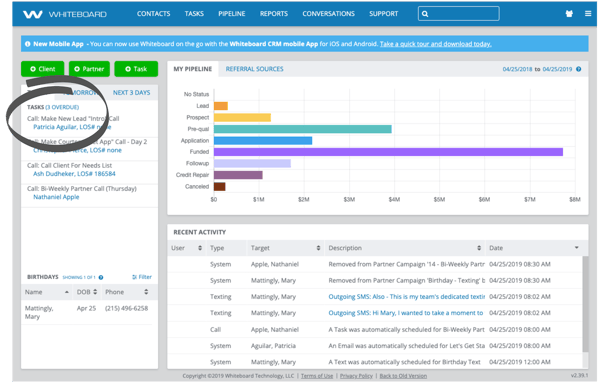Click the help icon beside Birthdays showing count
The image size is (600, 383).
click(x=101, y=277)
